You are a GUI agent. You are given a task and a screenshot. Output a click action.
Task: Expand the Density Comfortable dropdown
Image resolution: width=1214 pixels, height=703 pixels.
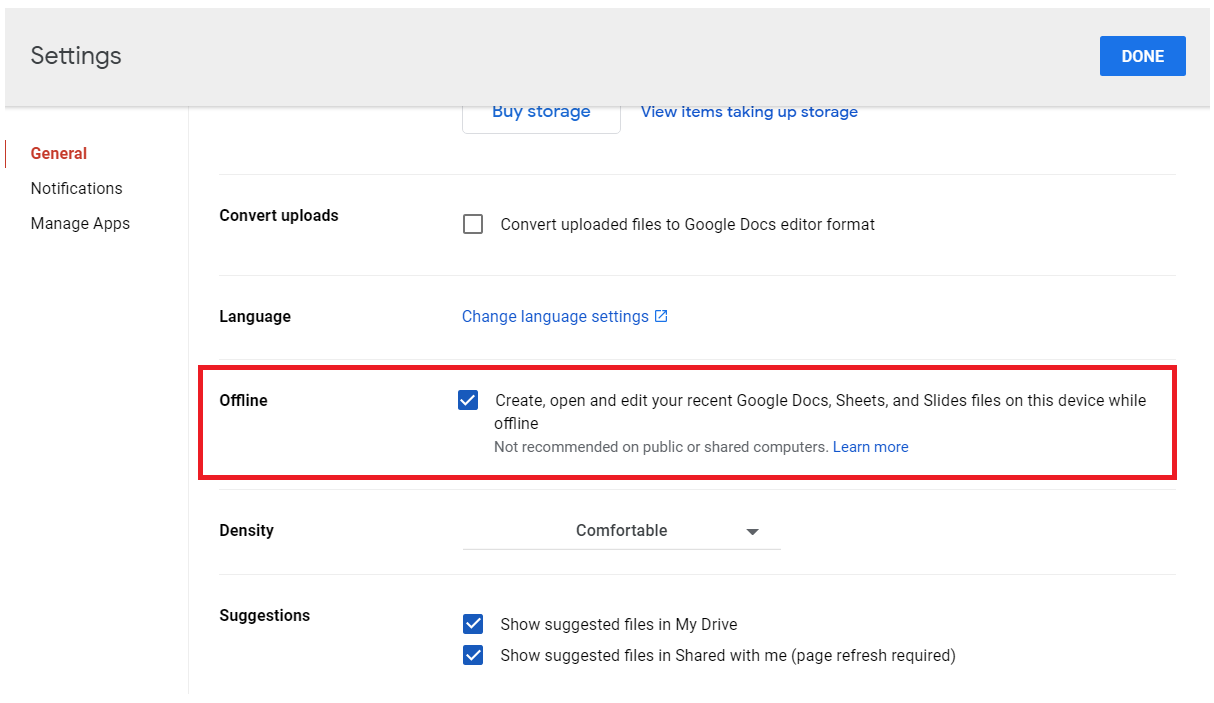click(621, 531)
